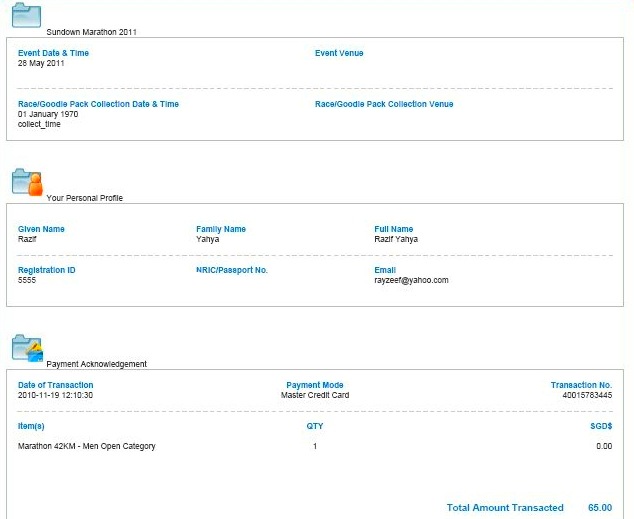Image resolution: width=634 pixels, height=519 pixels.
Task: Click the 'QTY' column header
Action: [x=315, y=426]
